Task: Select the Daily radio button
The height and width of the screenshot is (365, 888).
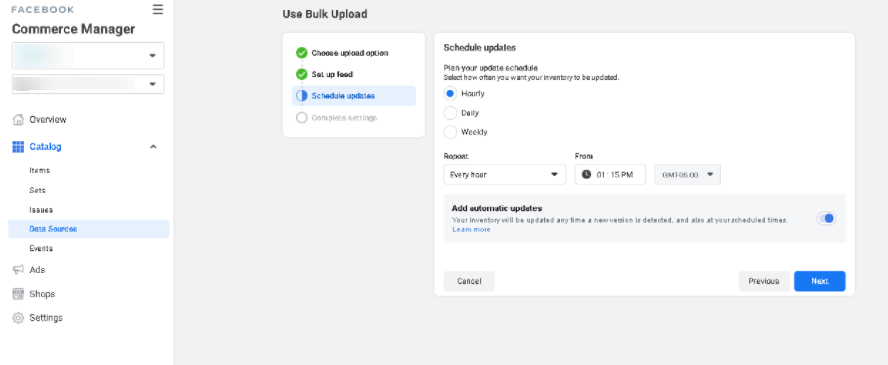Action: click(450, 113)
